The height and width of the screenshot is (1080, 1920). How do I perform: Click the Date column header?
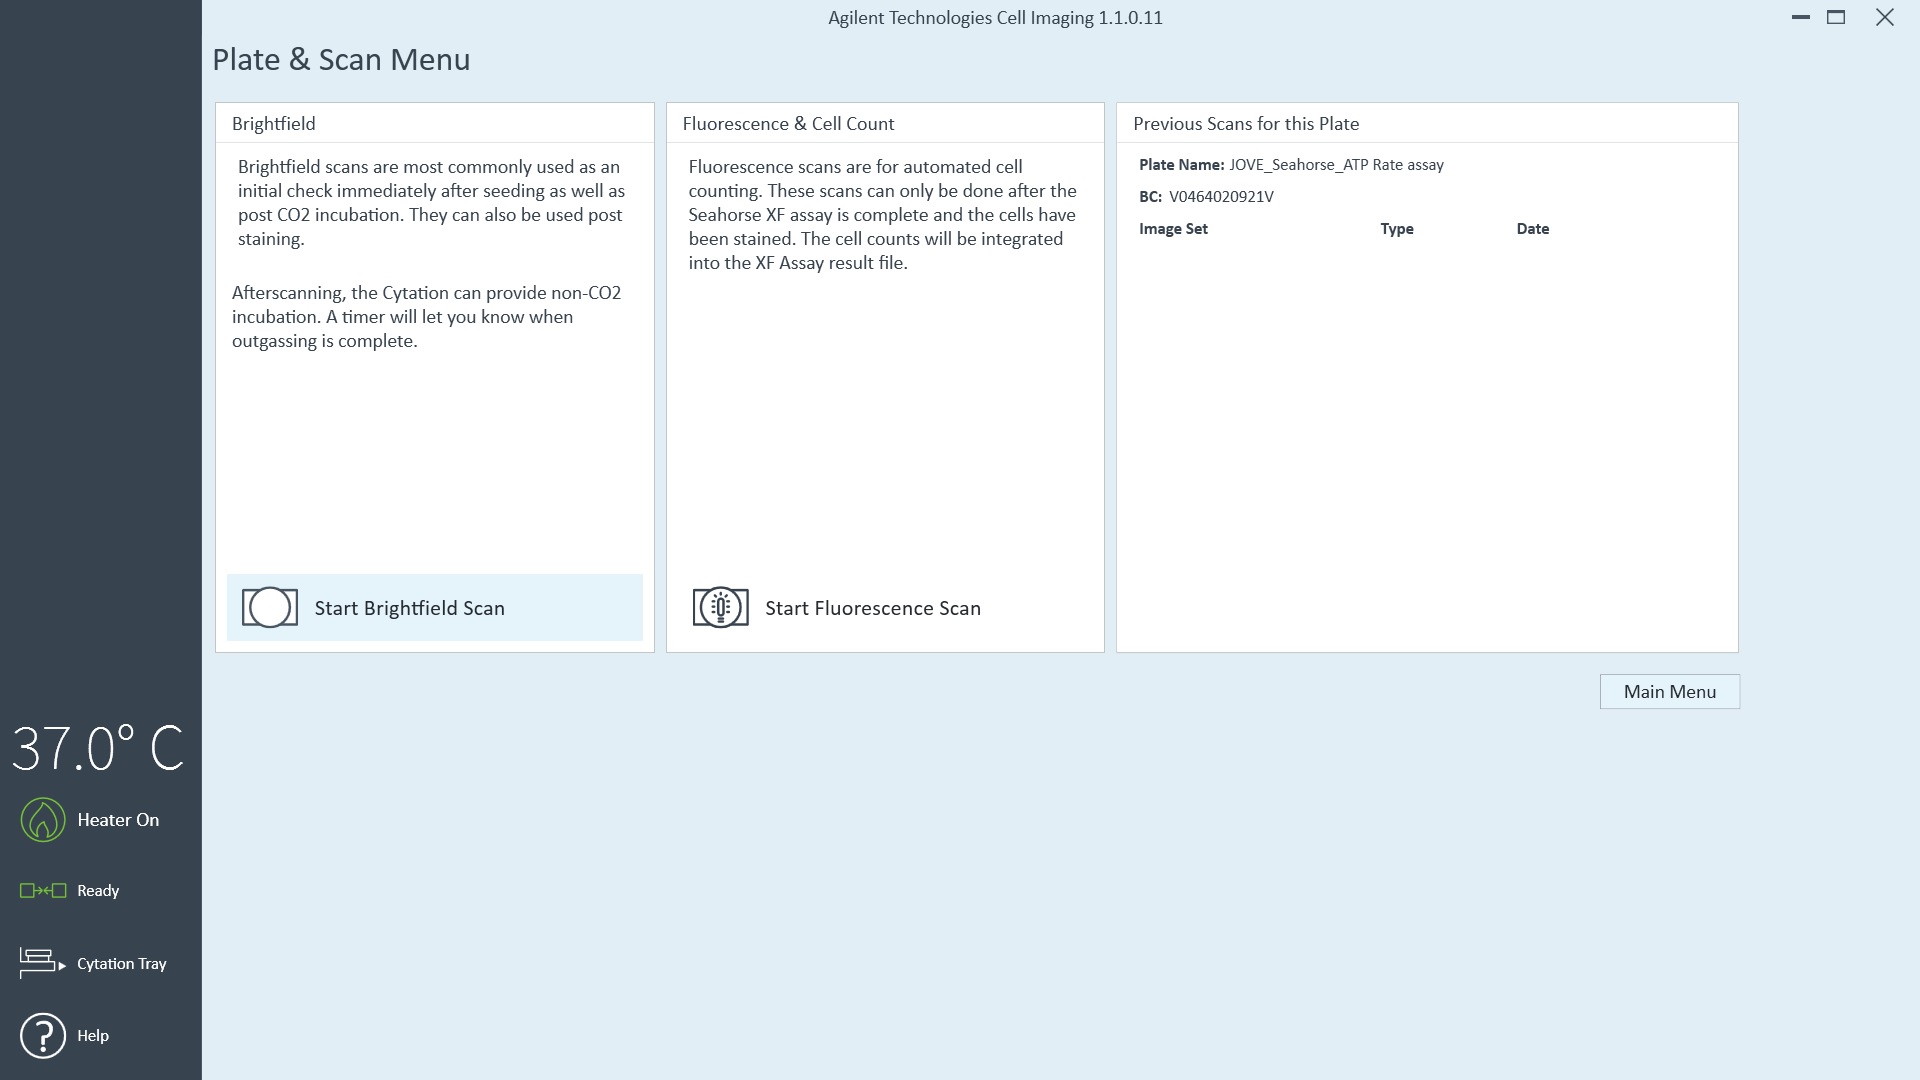pyautogui.click(x=1532, y=229)
